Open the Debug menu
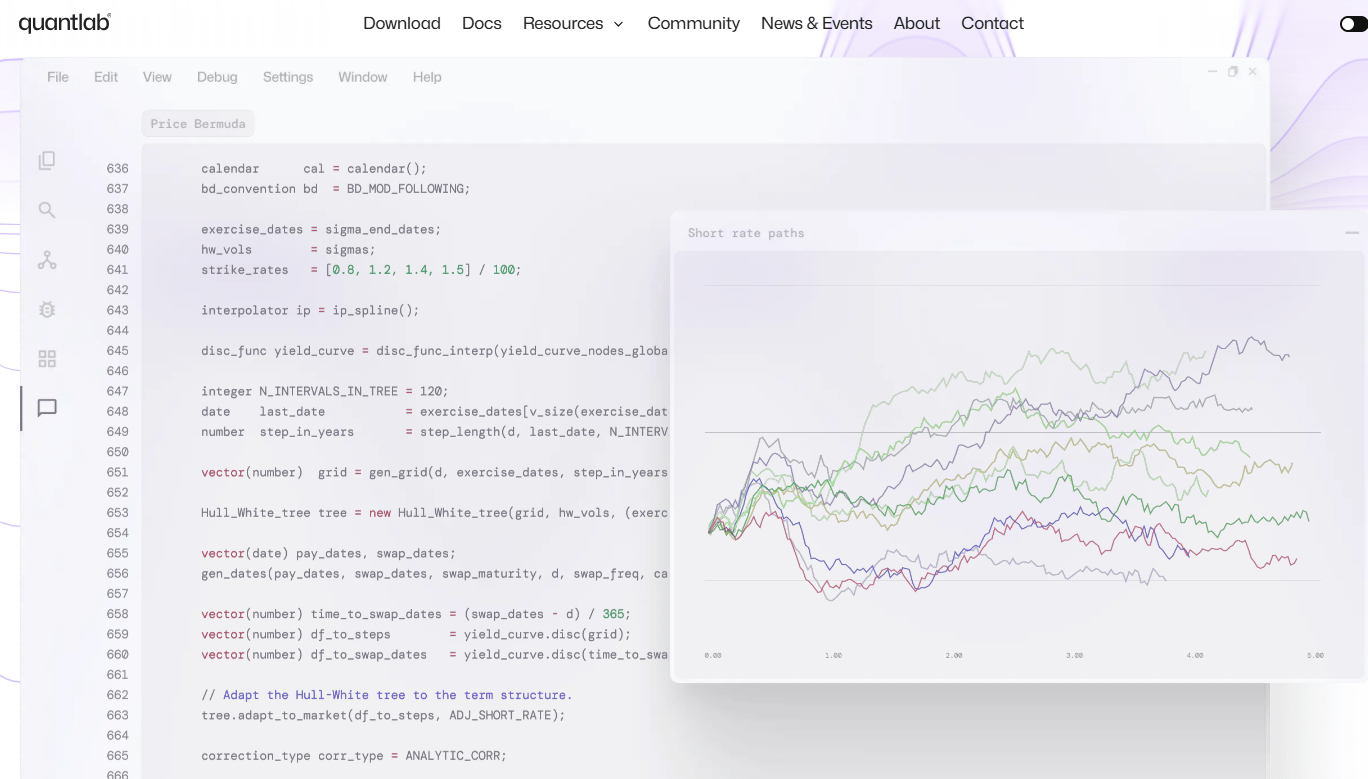The width and height of the screenshot is (1368, 779). (x=217, y=77)
